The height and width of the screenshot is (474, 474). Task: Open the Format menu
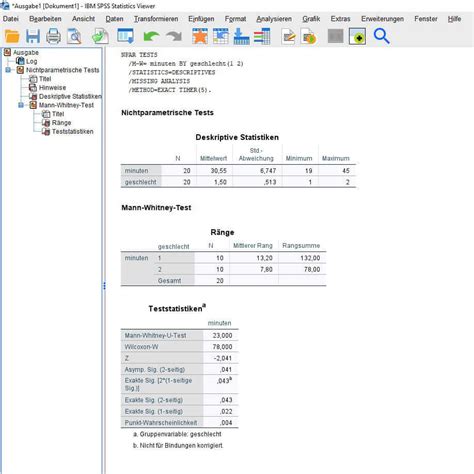tap(235, 19)
